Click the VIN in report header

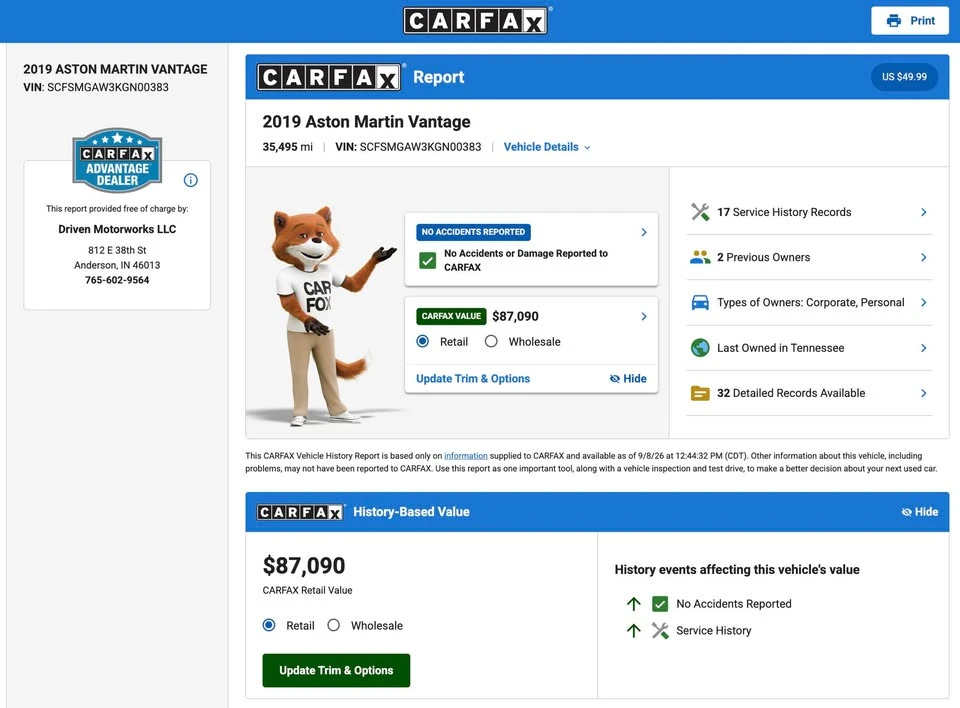pos(408,147)
